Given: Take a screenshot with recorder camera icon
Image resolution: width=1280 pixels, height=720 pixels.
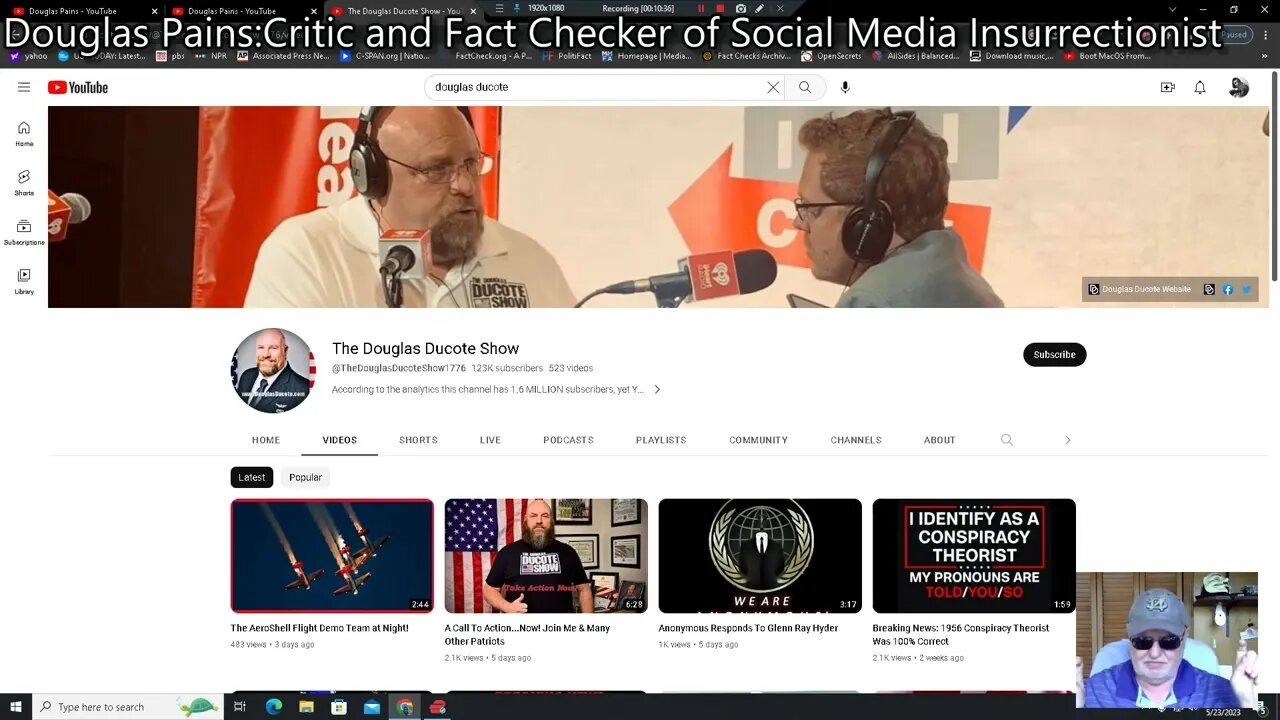Looking at the screenshot, I should [740, 9].
